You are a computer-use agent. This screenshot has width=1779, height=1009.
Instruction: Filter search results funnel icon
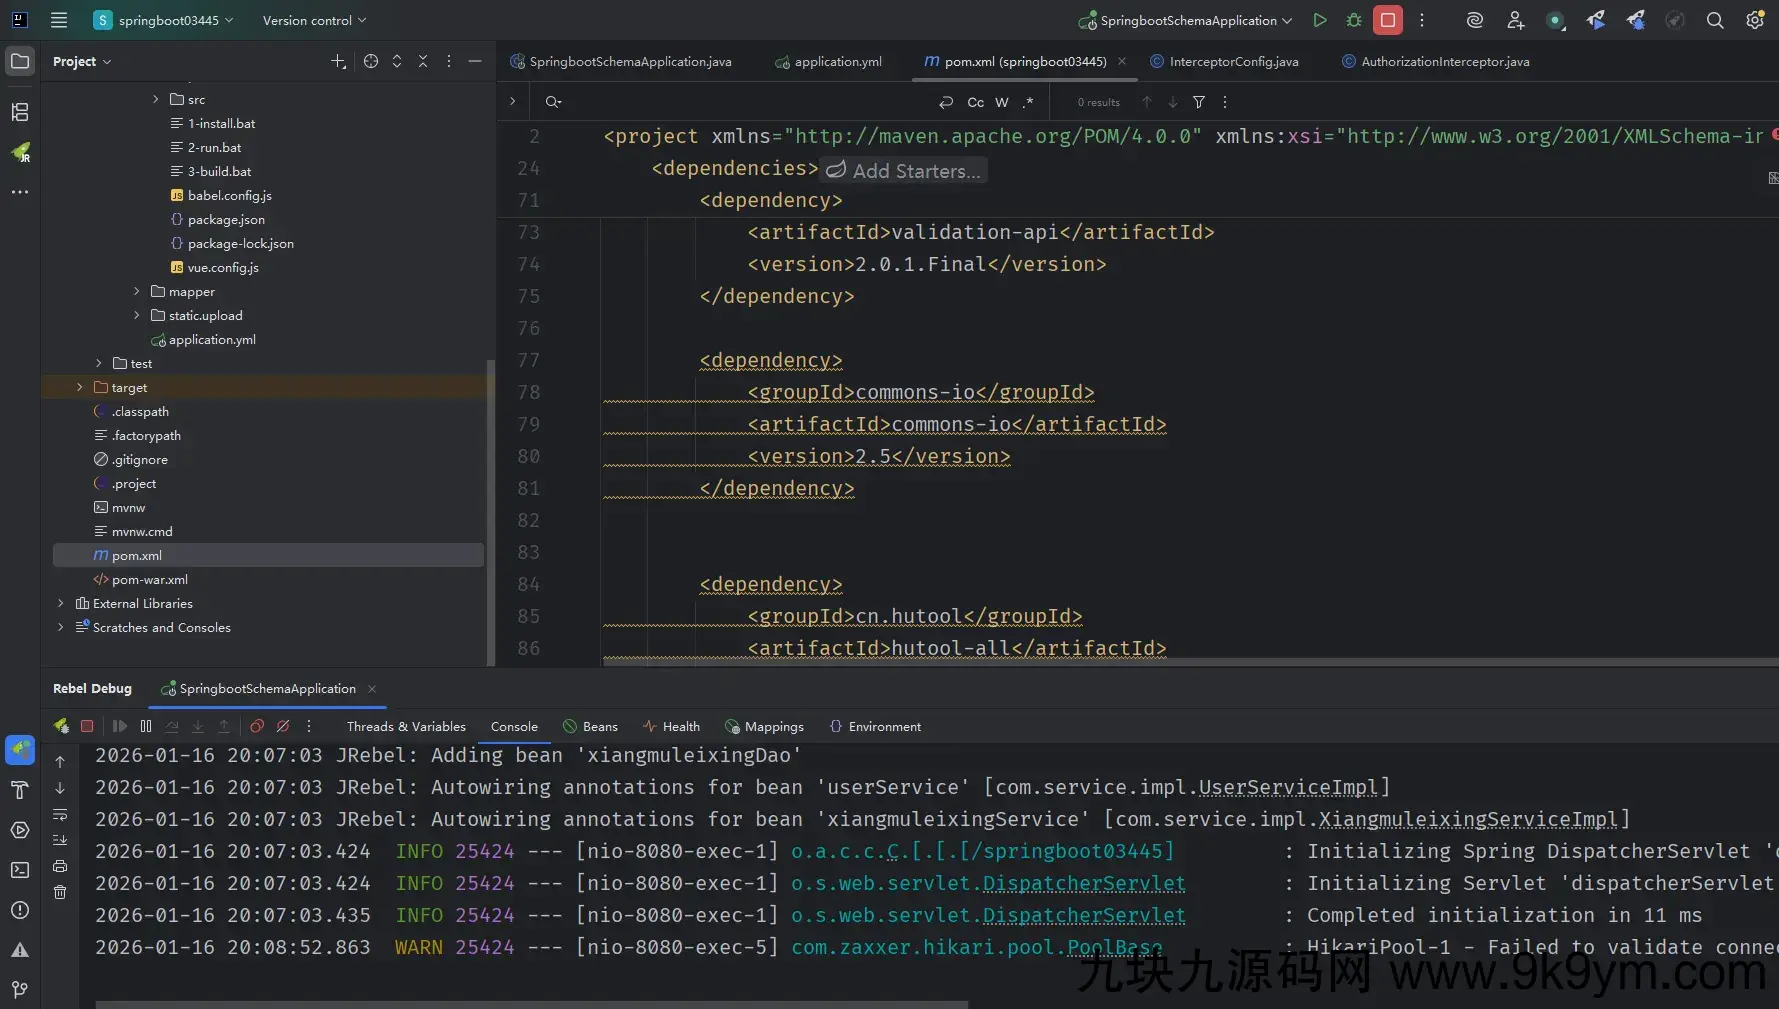tap(1199, 102)
